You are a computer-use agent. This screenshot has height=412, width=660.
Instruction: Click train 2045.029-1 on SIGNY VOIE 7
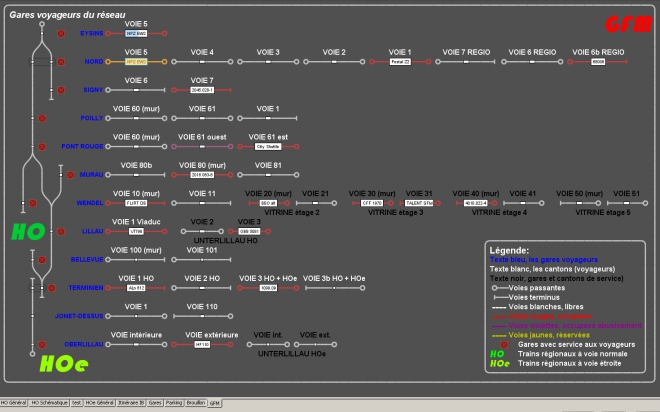[202, 90]
